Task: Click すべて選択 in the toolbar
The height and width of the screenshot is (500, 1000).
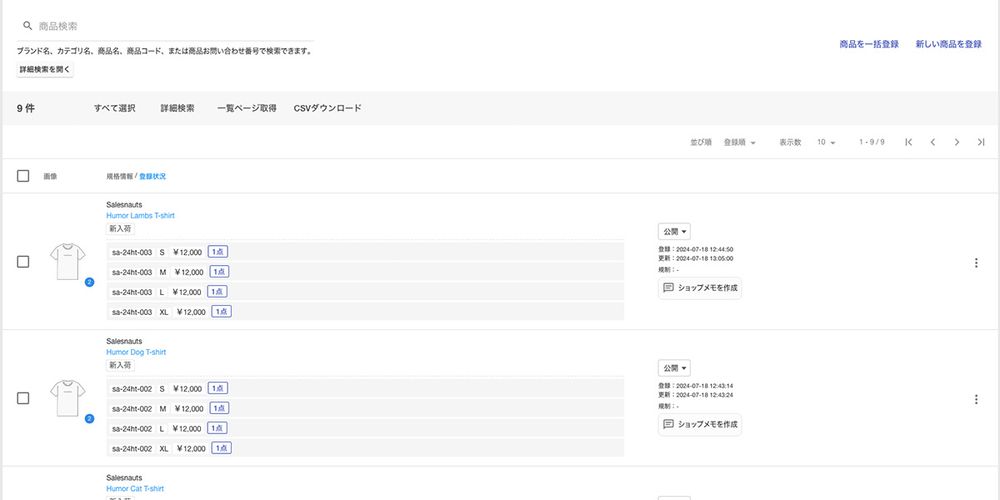Action: click(114, 108)
